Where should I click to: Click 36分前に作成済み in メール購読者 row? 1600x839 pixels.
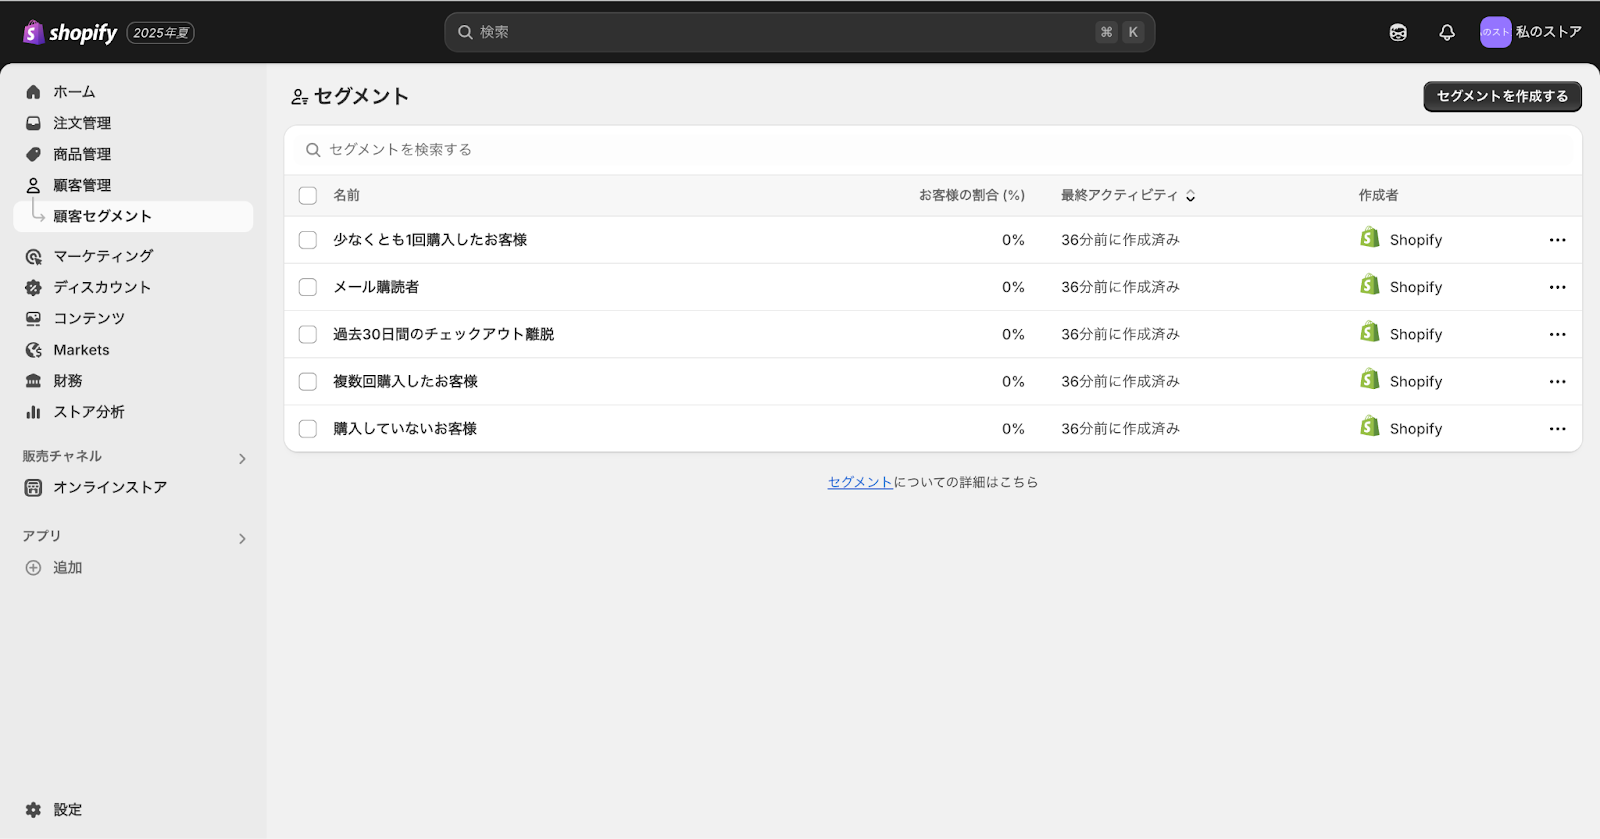coord(1120,287)
